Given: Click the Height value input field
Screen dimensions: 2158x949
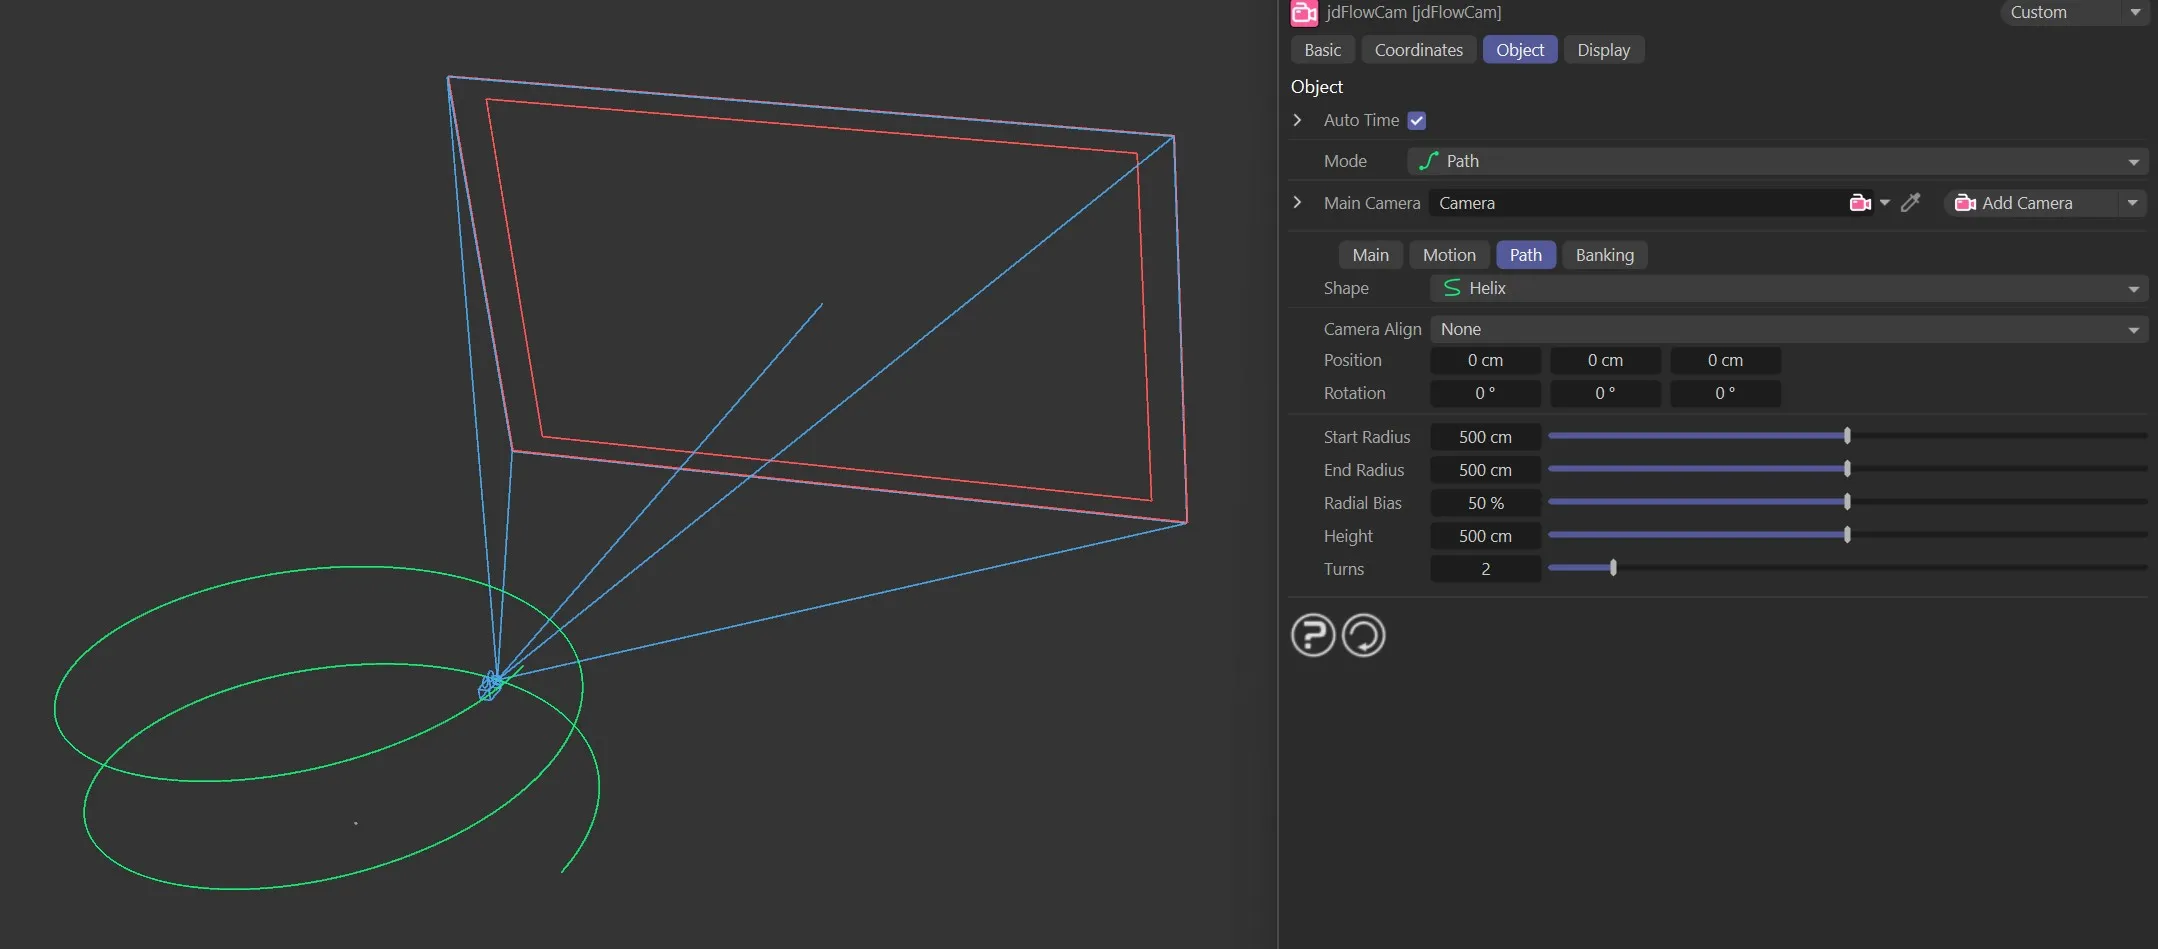Looking at the screenshot, I should pyautogui.click(x=1485, y=536).
